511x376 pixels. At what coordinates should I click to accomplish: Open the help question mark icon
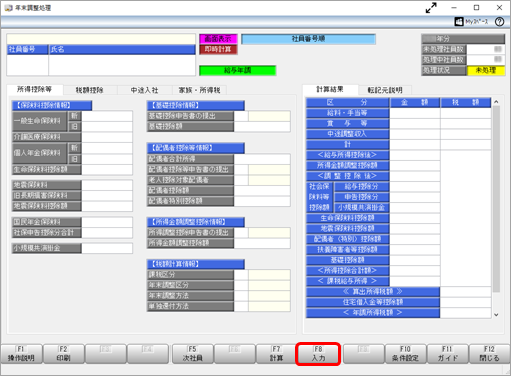pos(499,22)
